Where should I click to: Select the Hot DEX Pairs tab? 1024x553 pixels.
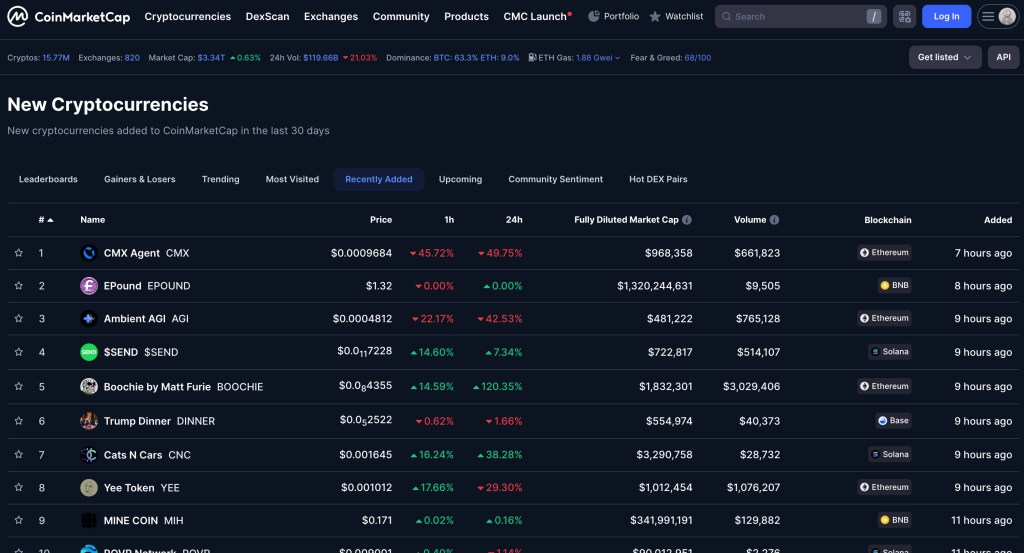(658, 179)
